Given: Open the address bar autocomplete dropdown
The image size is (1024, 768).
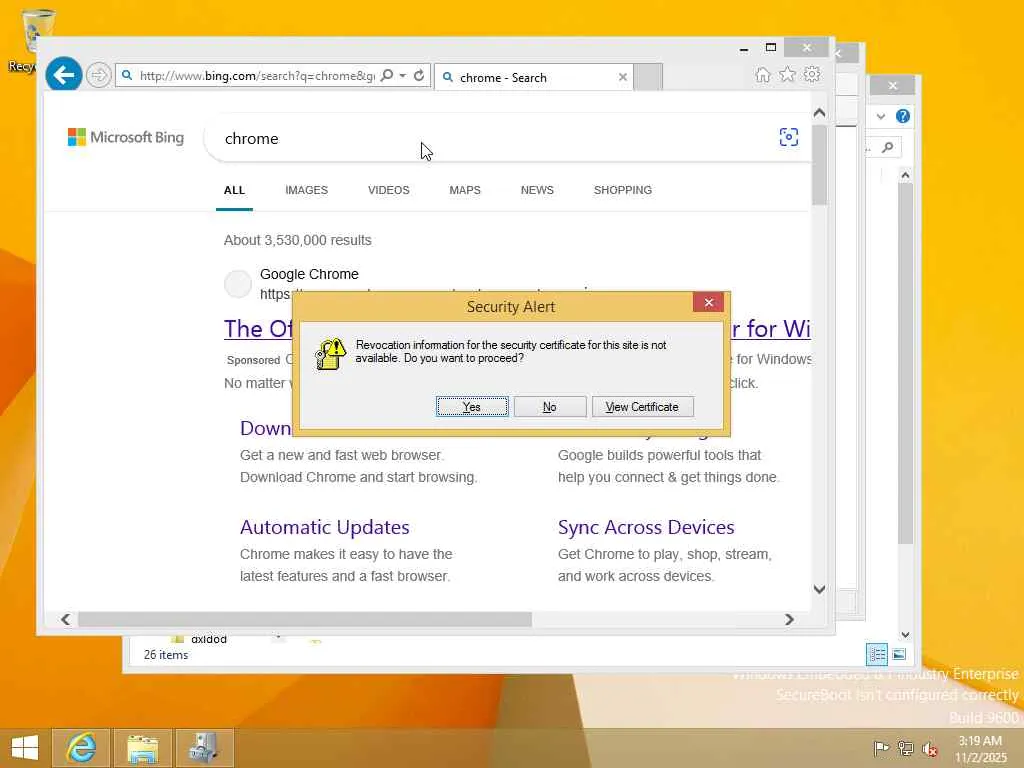Looking at the screenshot, I should [403, 76].
